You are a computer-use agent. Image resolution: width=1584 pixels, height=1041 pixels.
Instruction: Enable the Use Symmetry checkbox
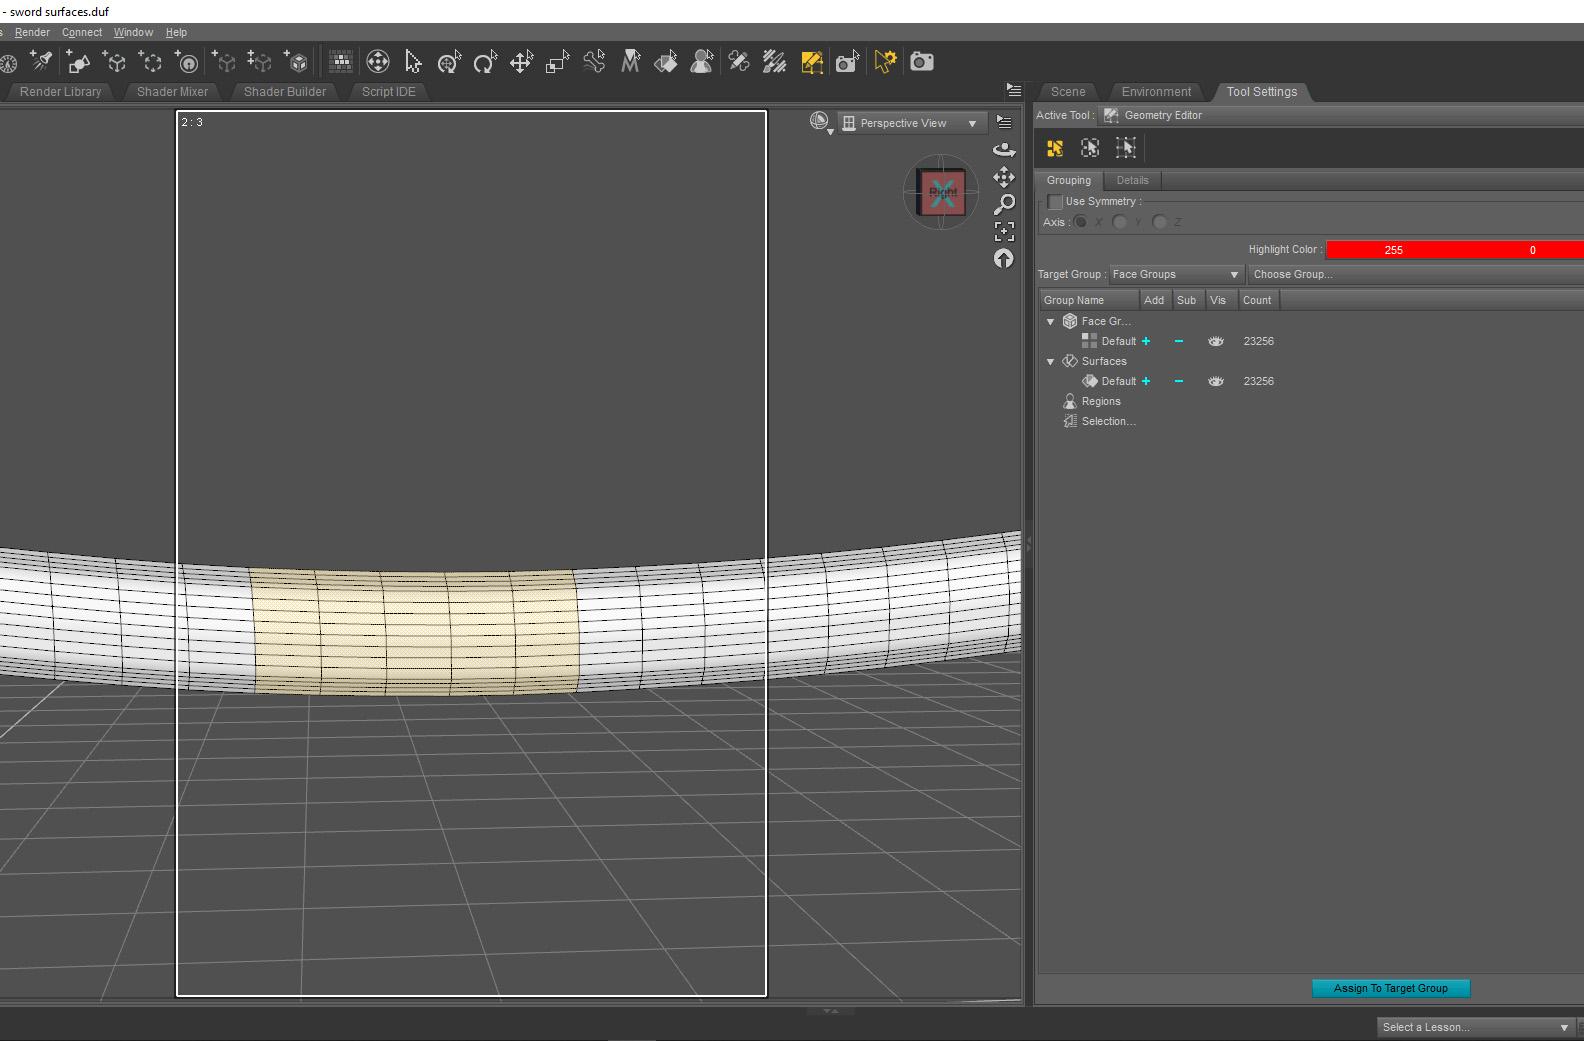pos(1055,202)
